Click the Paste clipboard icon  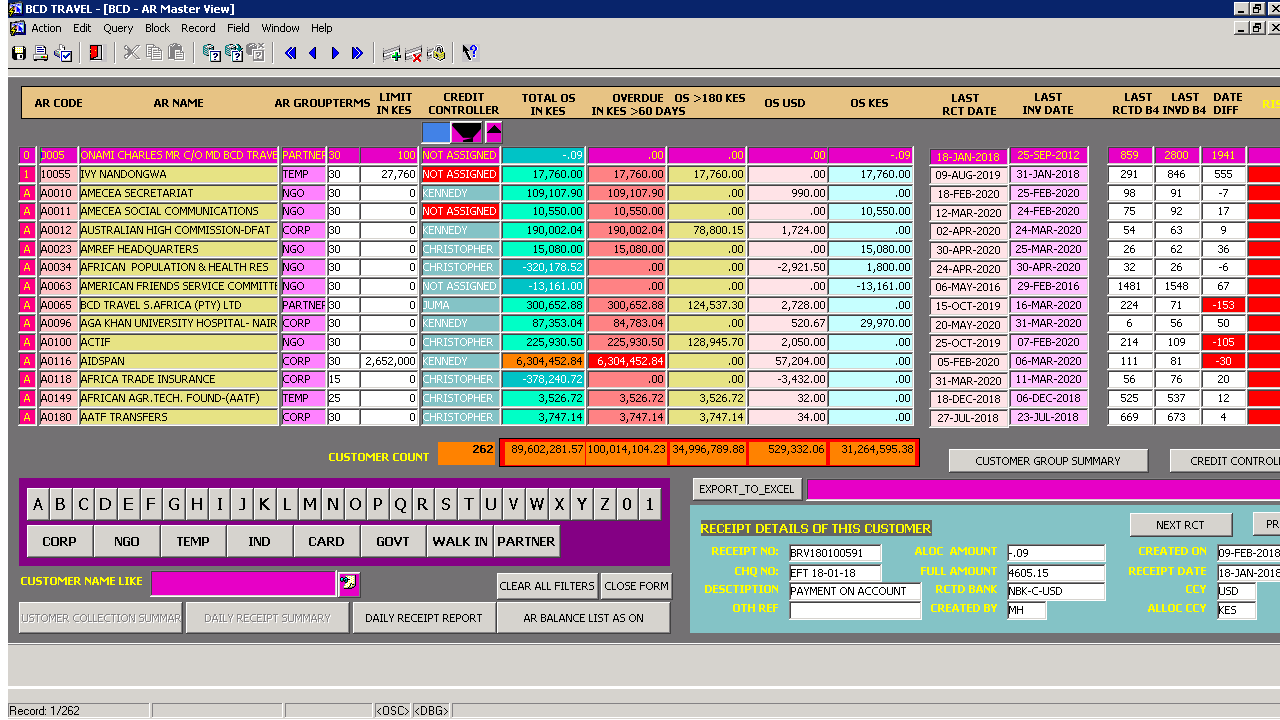(x=176, y=53)
